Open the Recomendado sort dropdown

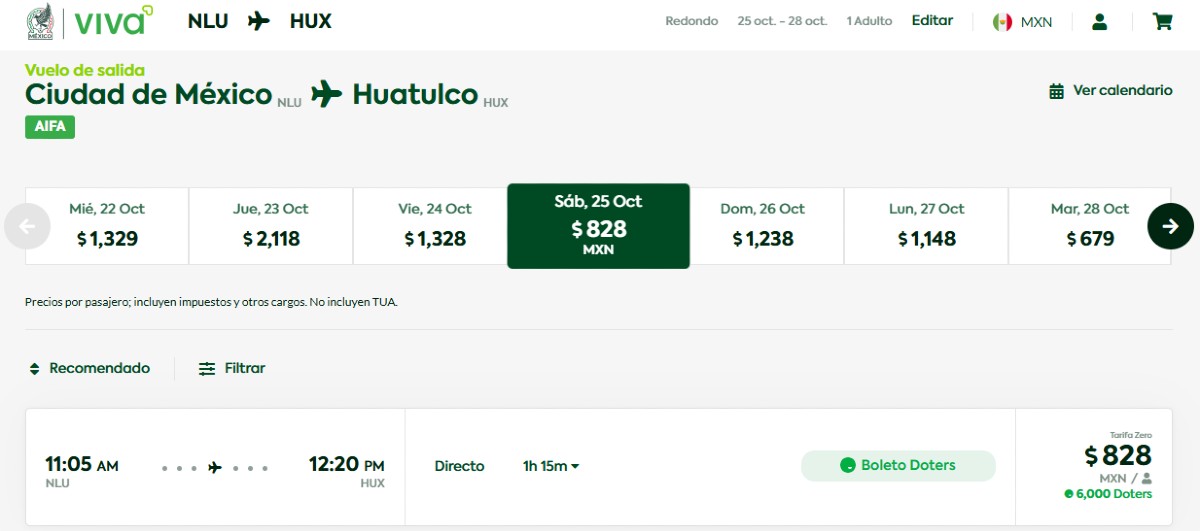coord(90,369)
